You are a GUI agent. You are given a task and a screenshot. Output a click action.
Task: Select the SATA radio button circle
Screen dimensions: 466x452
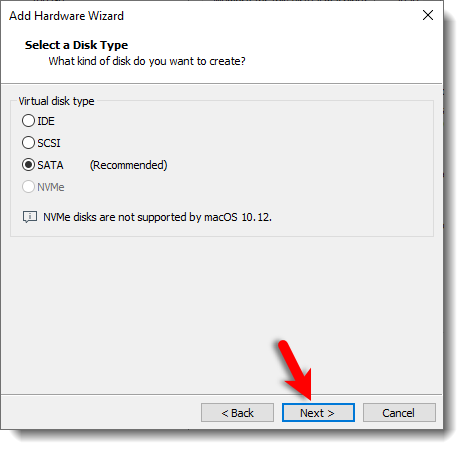28,165
